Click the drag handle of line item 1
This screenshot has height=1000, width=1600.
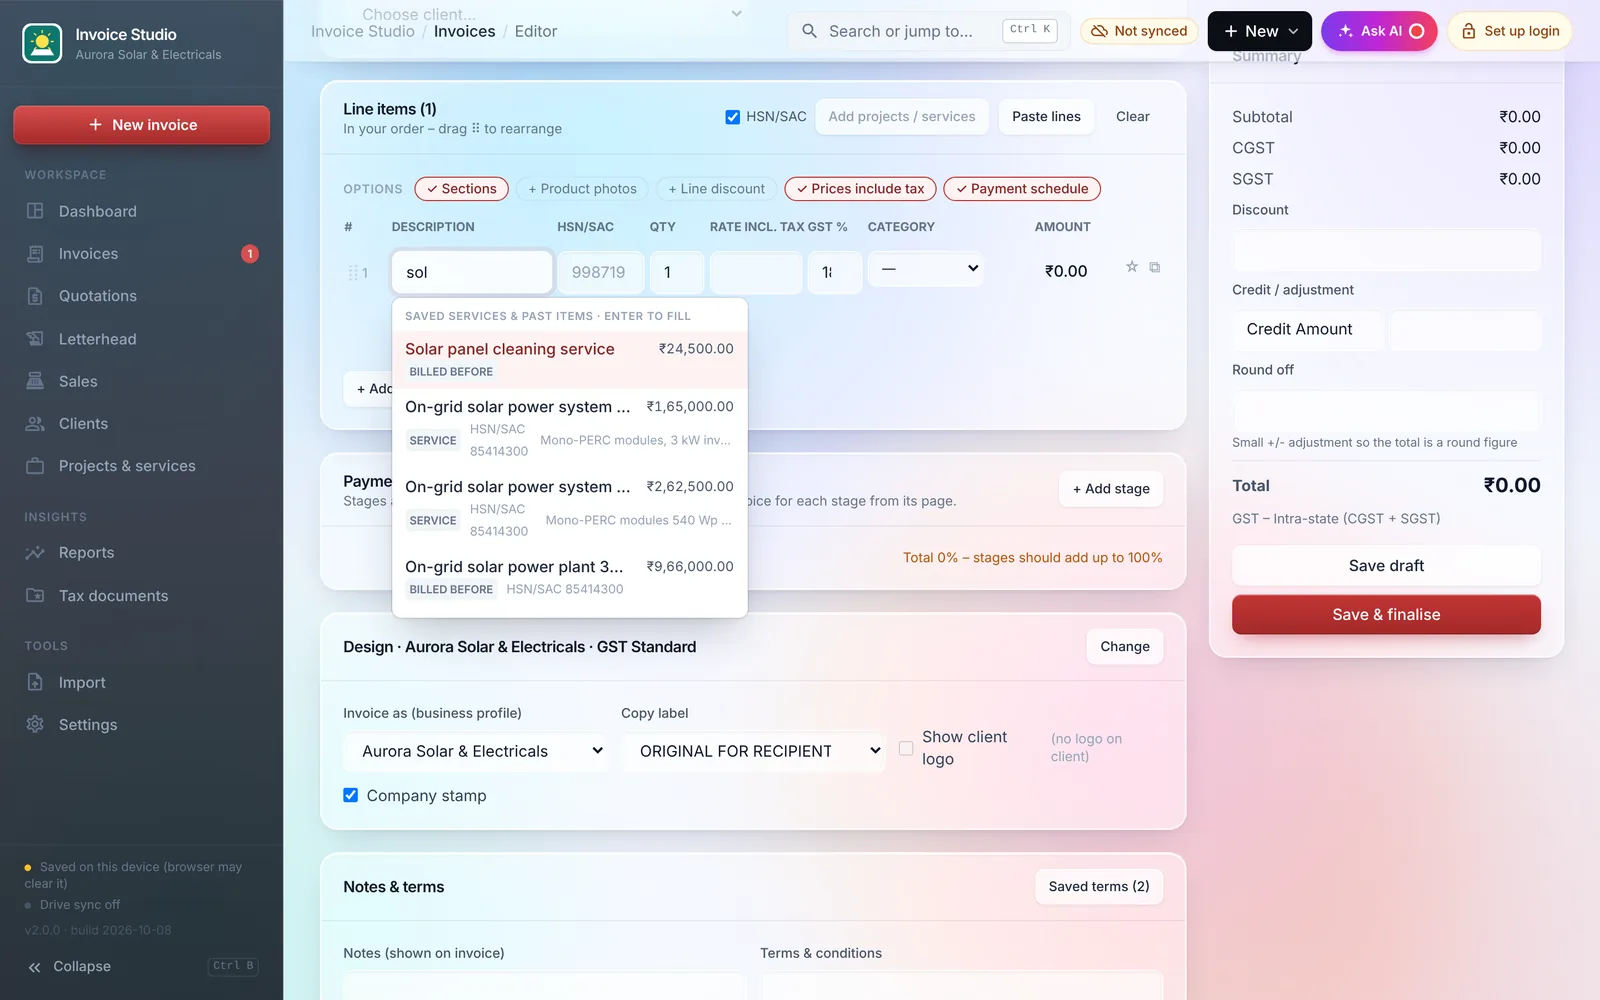[352, 273]
